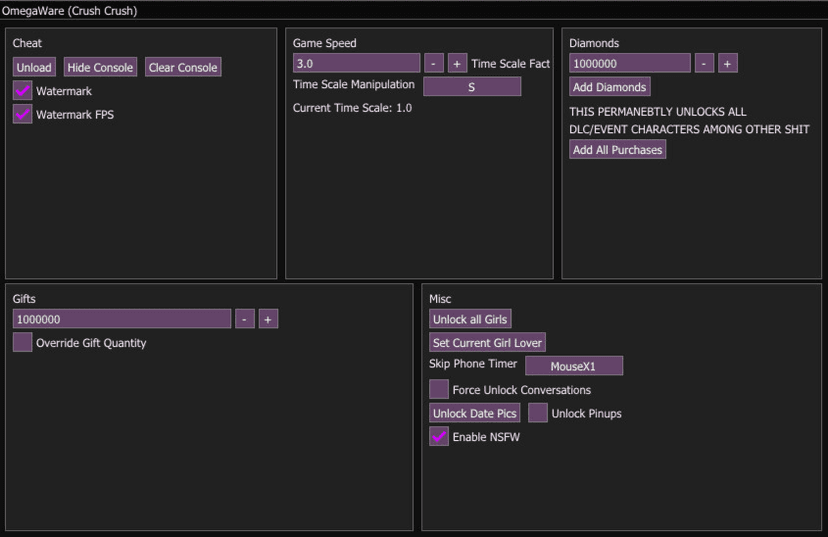Viewport: 828px width, 537px height.
Task: Click the Add All Purchases button
Action: click(618, 150)
